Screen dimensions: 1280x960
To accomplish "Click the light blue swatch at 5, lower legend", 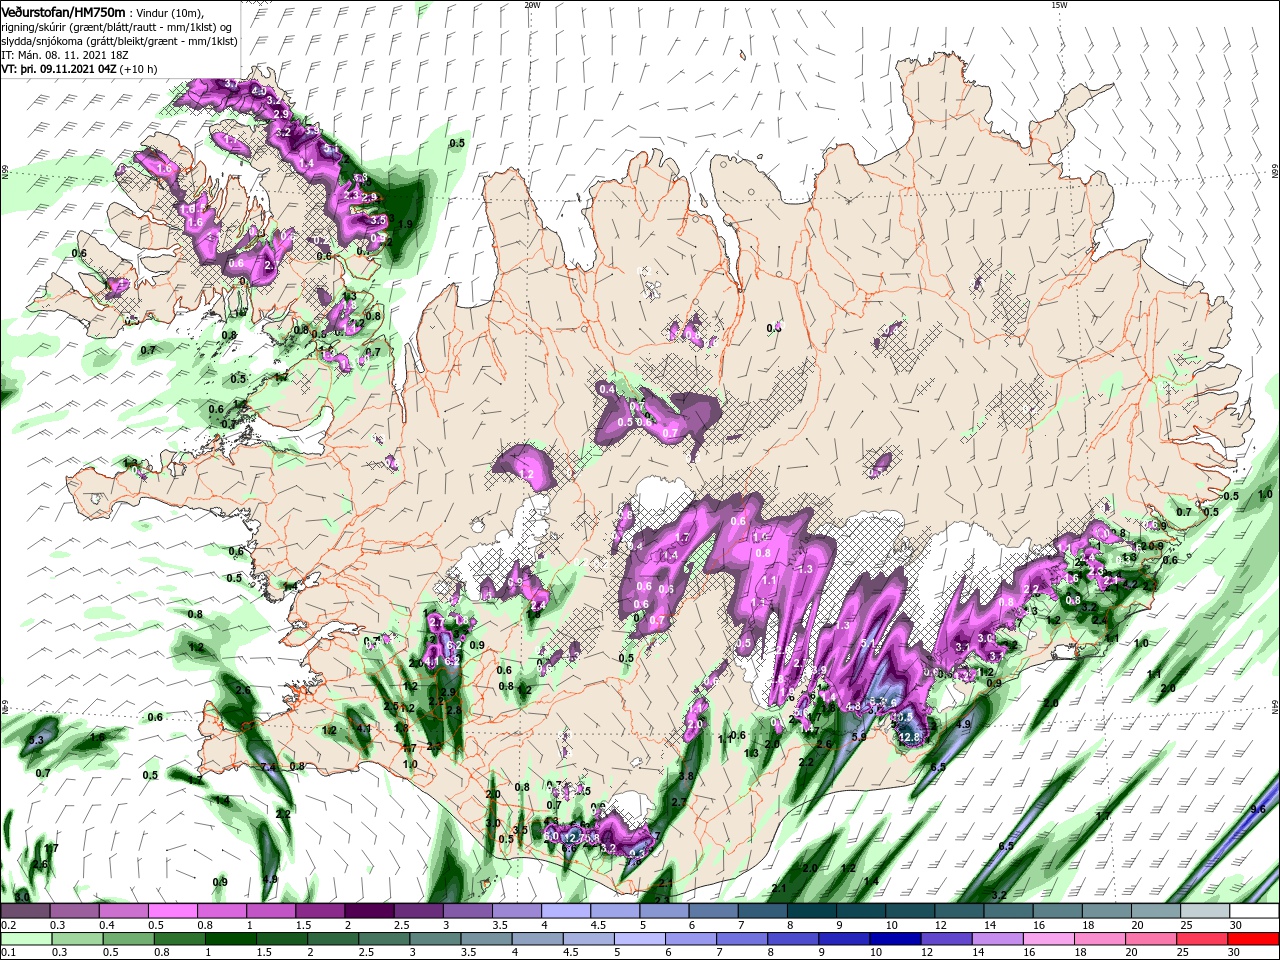I will click(x=639, y=938).
